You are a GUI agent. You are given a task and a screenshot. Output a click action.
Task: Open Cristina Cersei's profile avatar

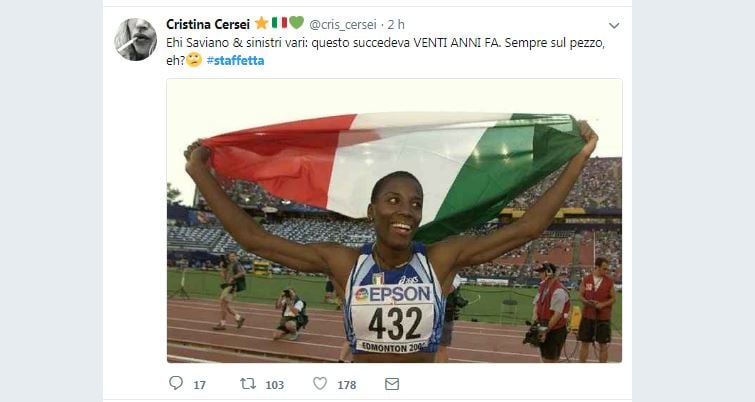pos(135,39)
